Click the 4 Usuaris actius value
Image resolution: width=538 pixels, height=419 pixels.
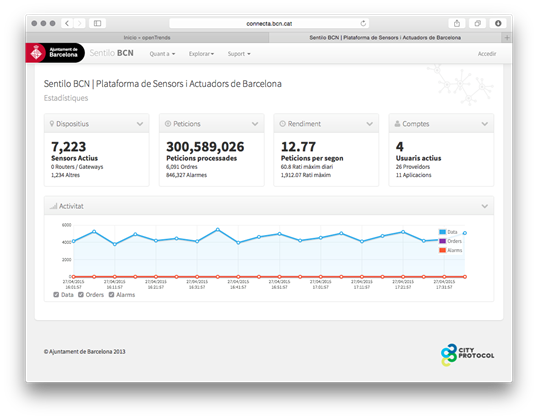click(x=400, y=147)
